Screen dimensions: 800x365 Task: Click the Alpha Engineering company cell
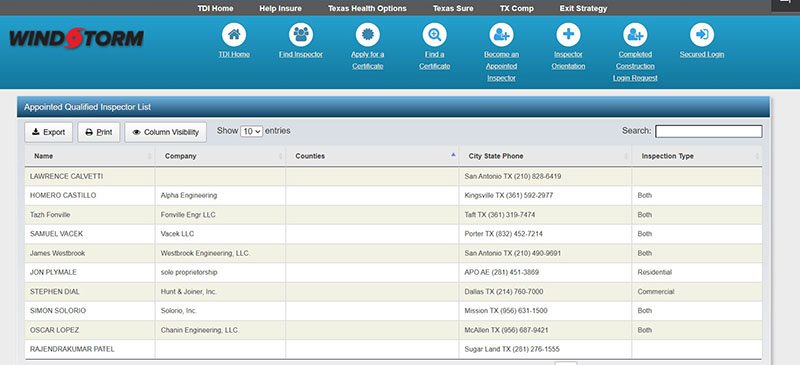[x=220, y=196]
